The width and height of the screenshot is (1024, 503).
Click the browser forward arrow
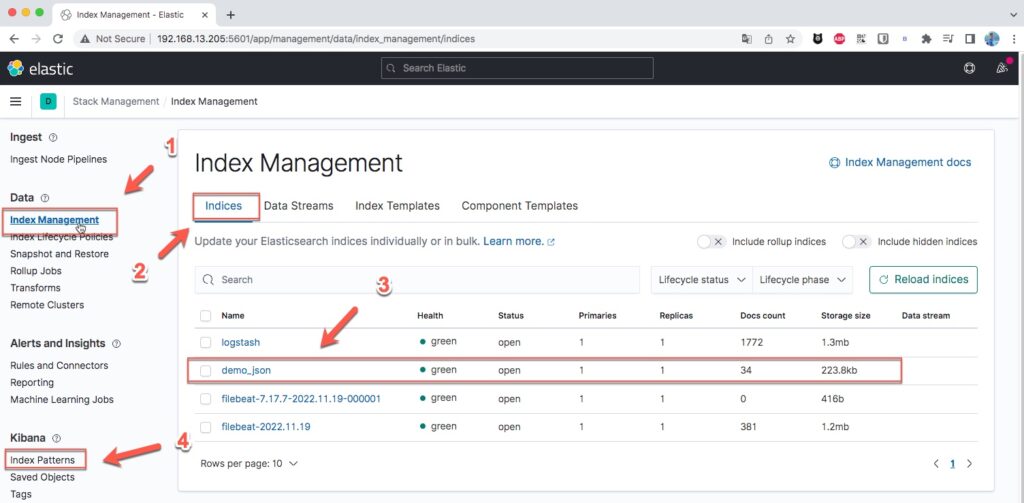[36, 39]
